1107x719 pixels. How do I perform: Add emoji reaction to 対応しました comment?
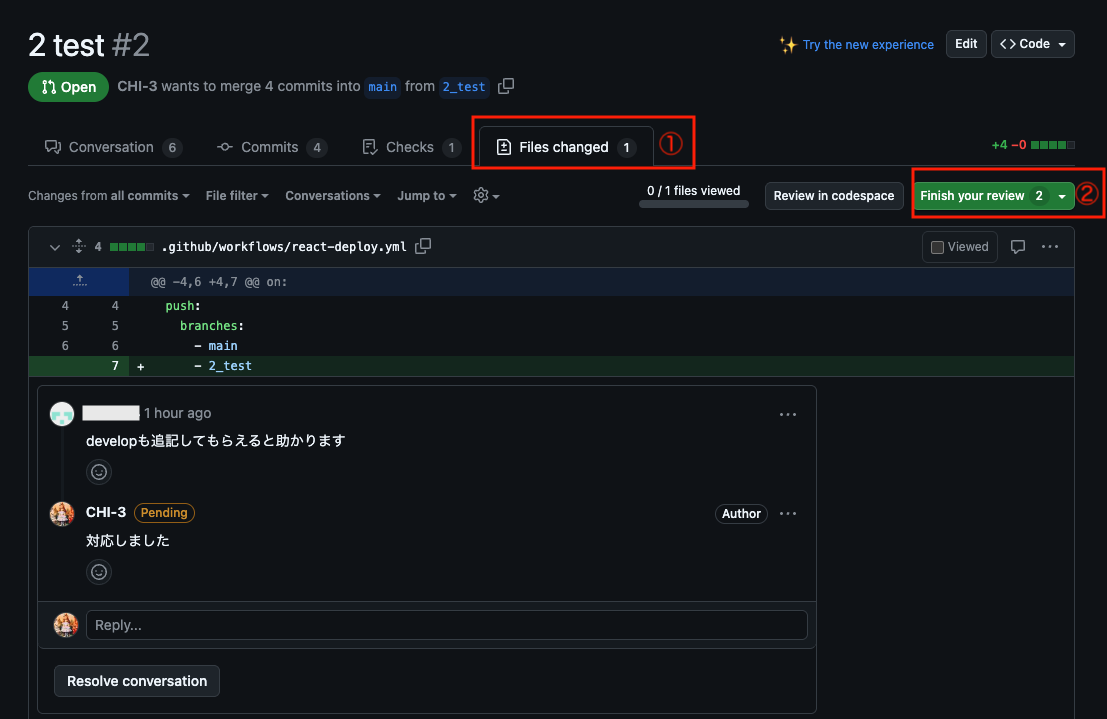click(99, 571)
